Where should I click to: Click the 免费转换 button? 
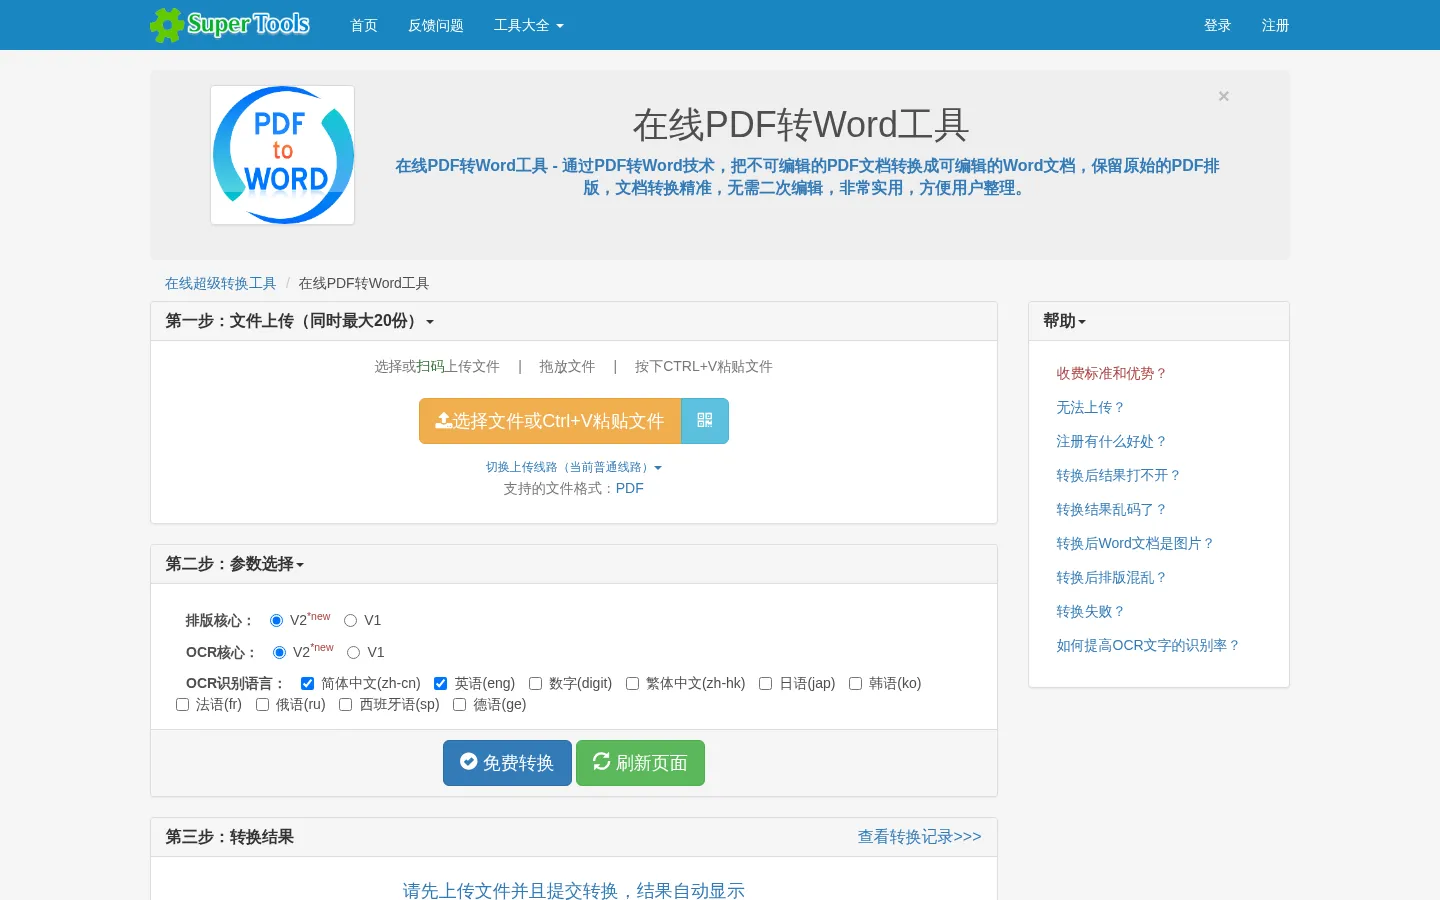point(507,763)
